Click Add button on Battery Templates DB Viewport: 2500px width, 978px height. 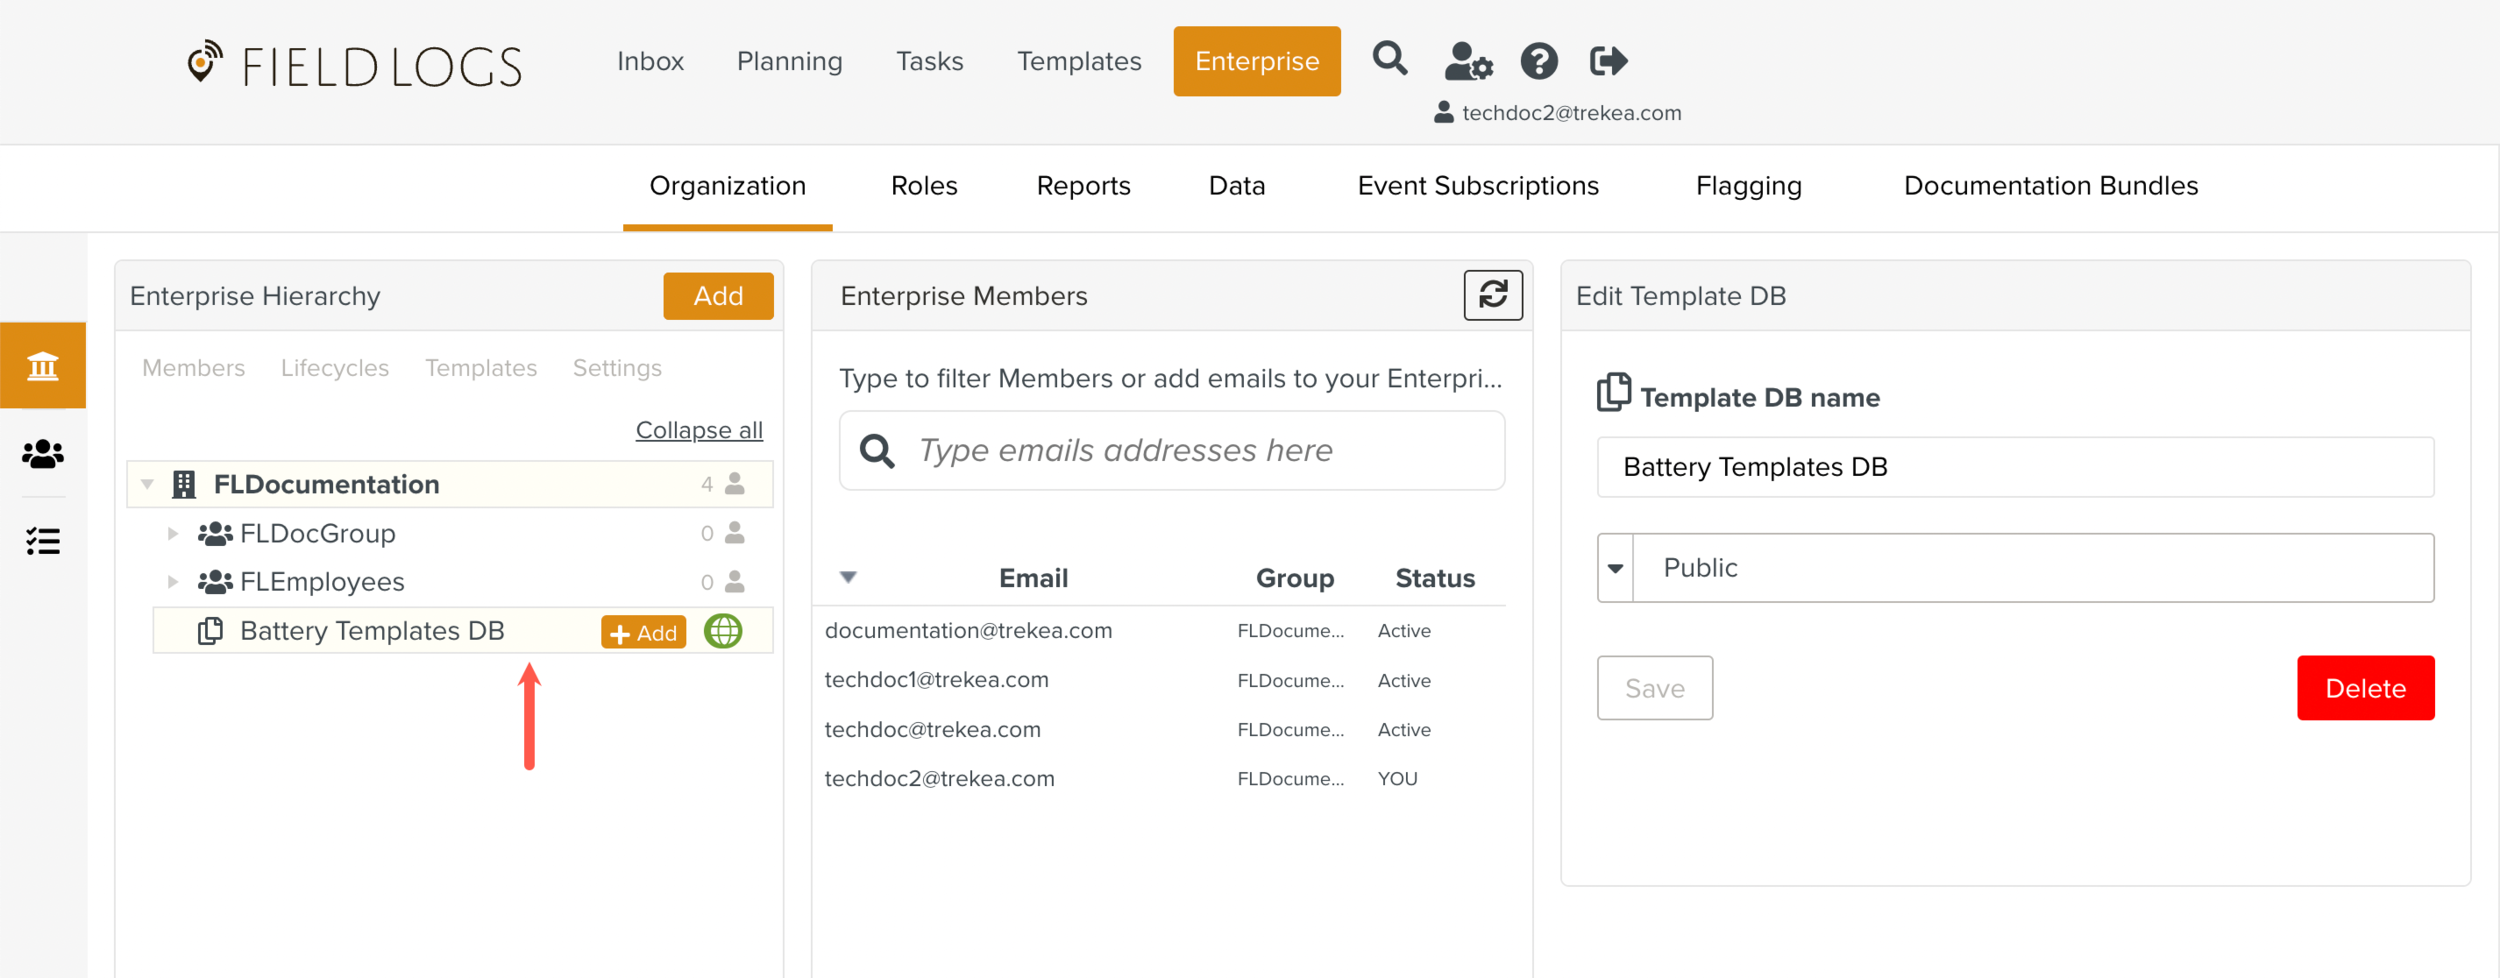point(643,633)
